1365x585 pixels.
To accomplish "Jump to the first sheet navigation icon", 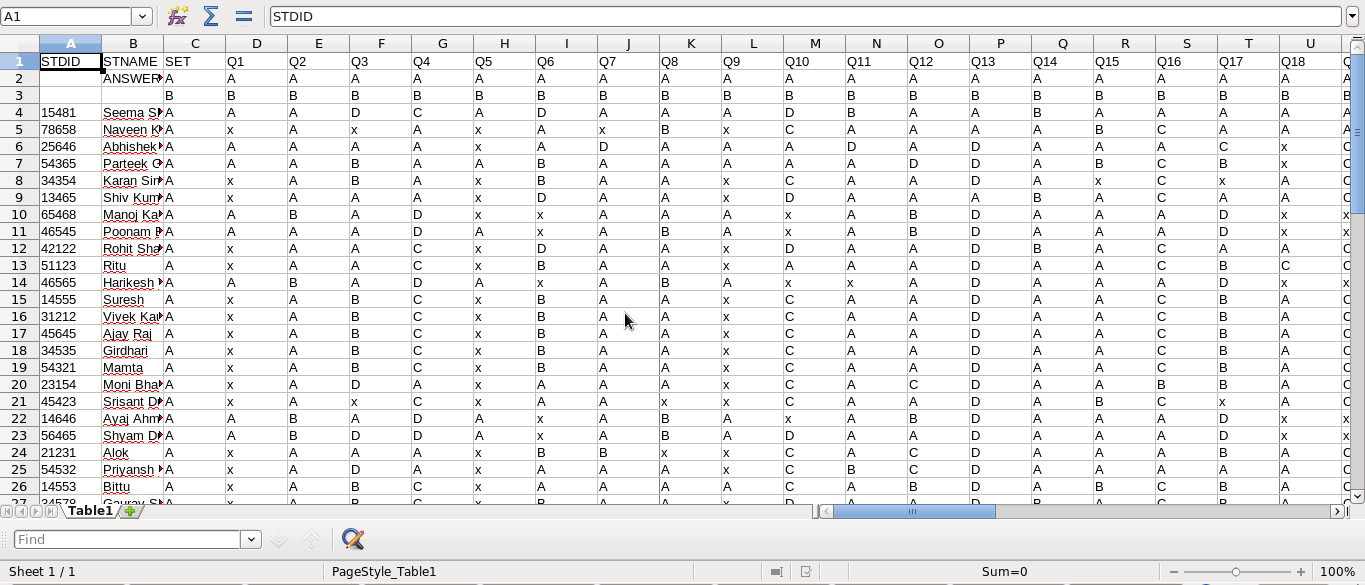I will pos(8,510).
